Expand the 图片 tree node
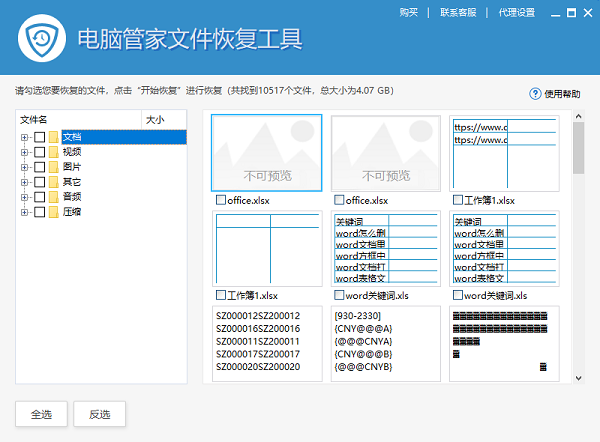600x442 pixels. click(x=24, y=167)
